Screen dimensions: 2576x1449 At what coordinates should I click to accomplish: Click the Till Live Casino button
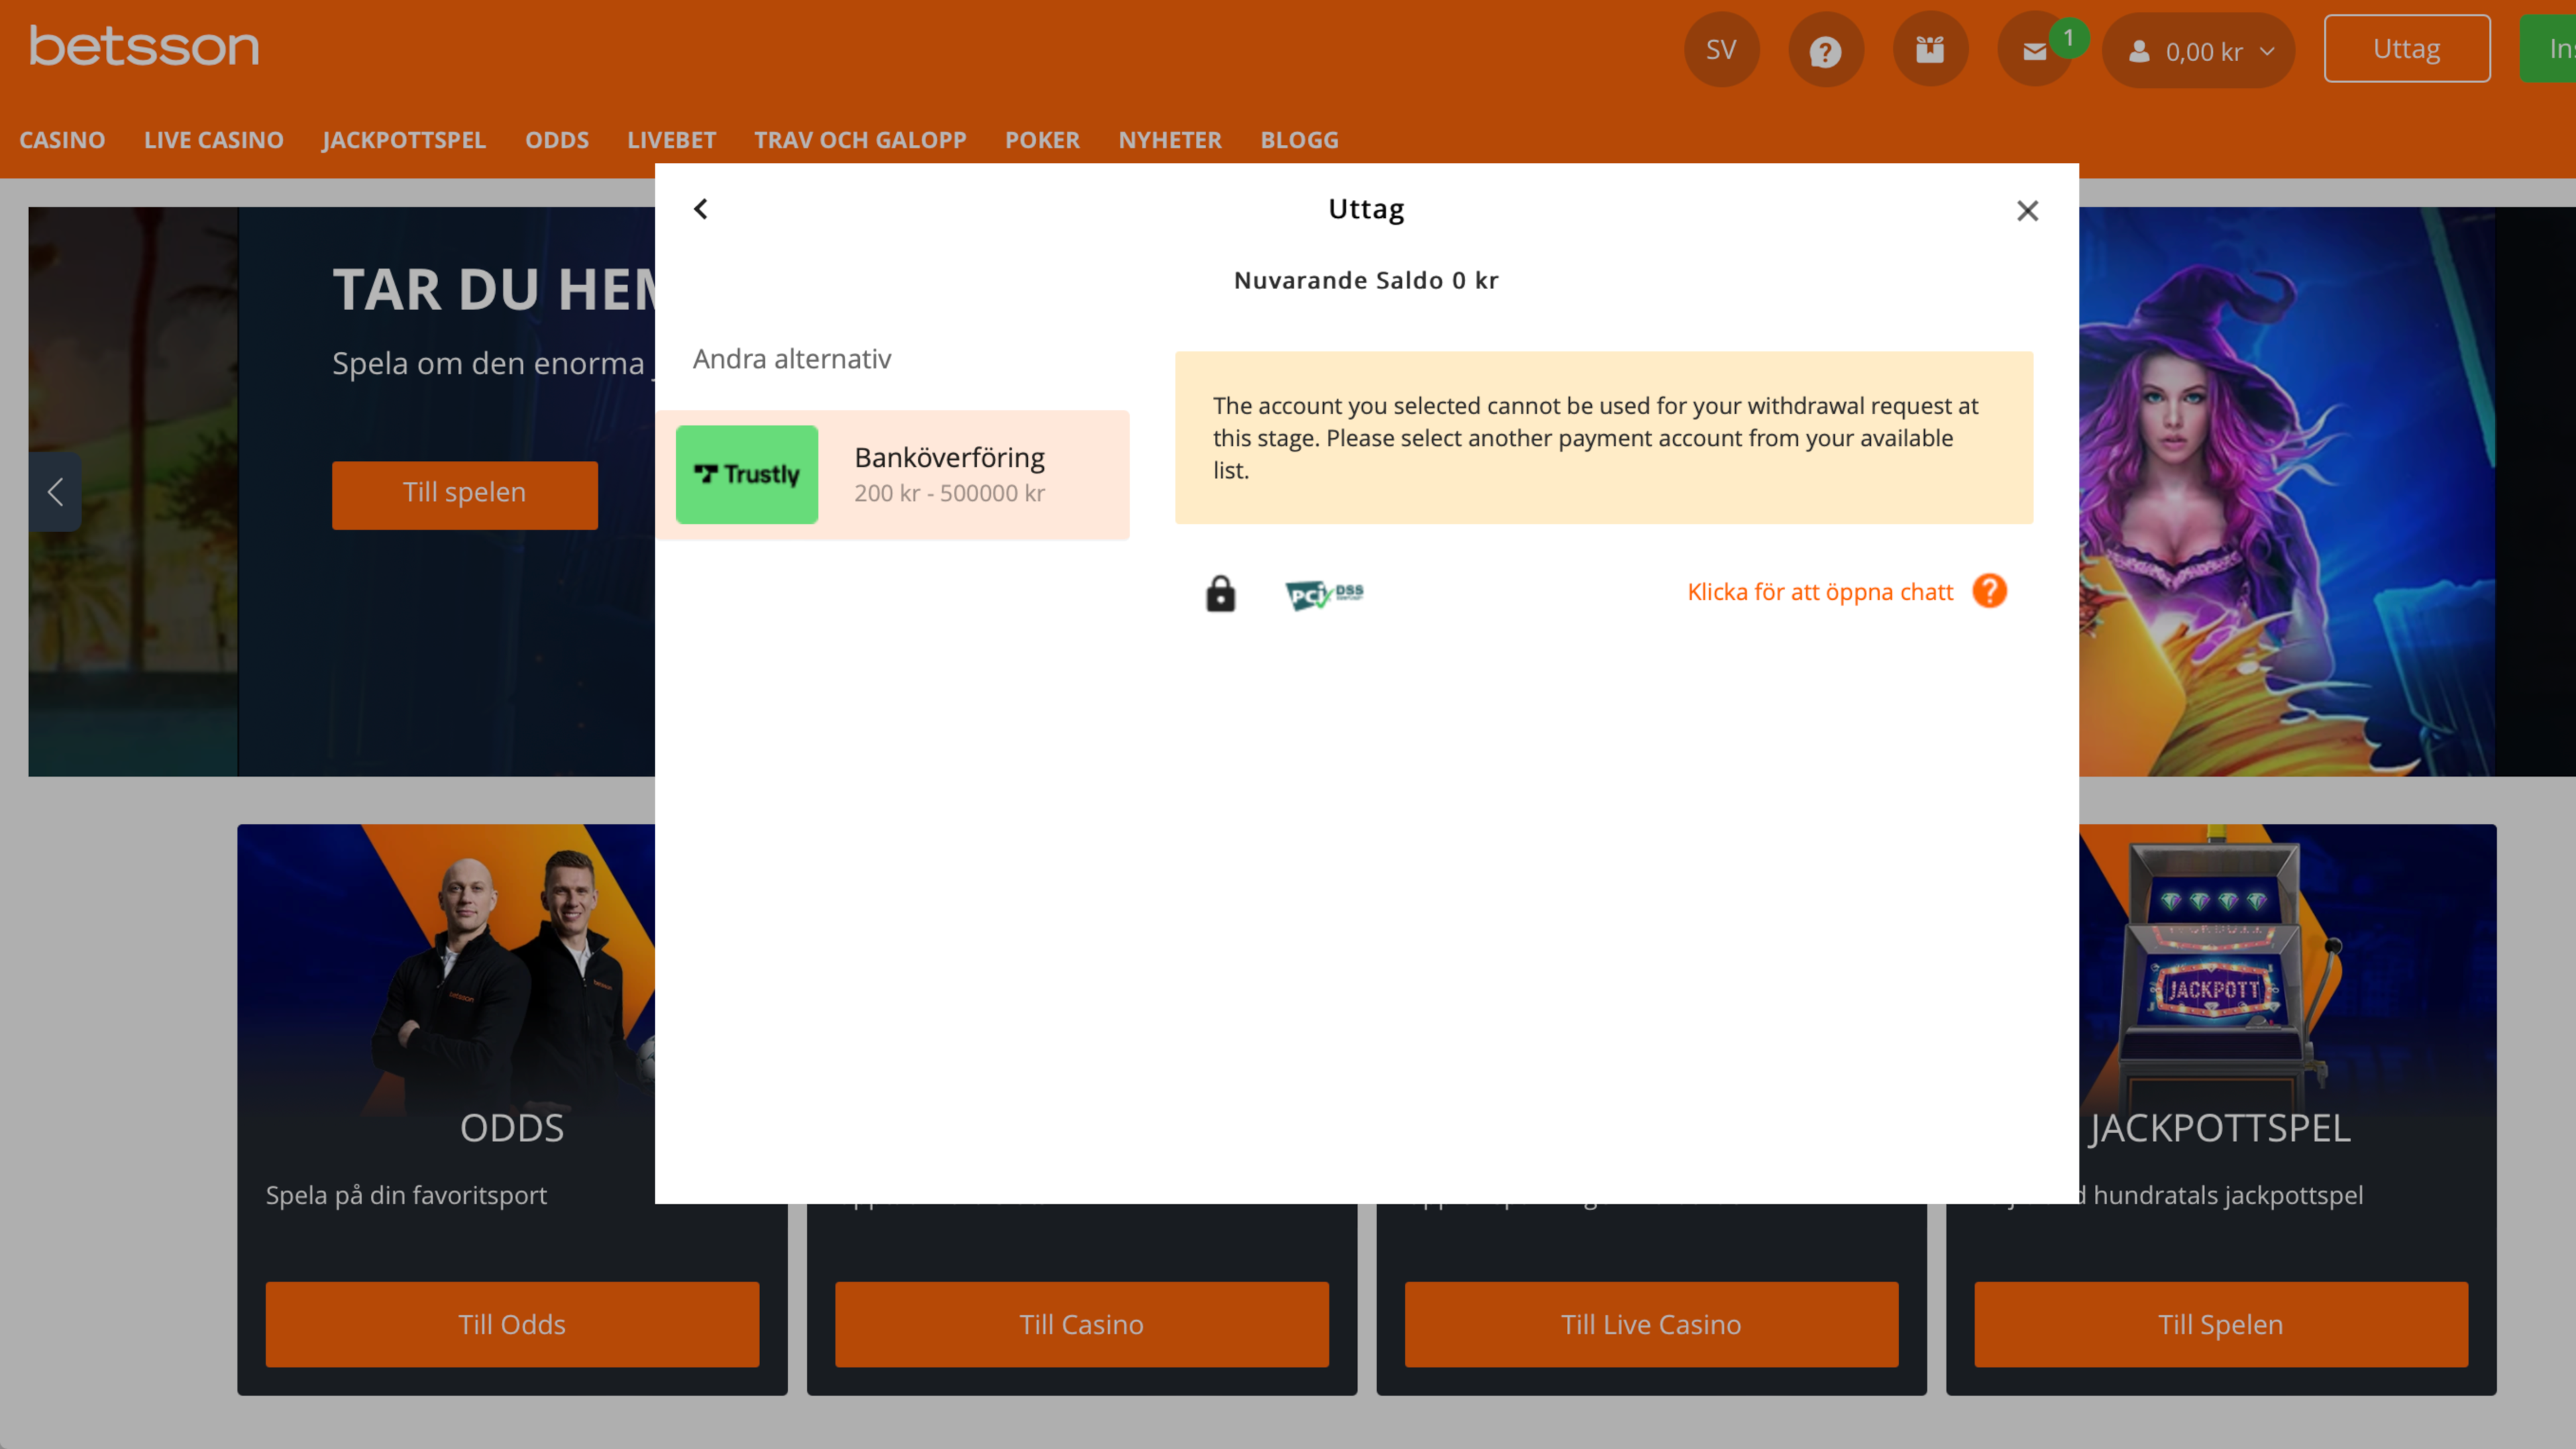pyautogui.click(x=1651, y=1324)
